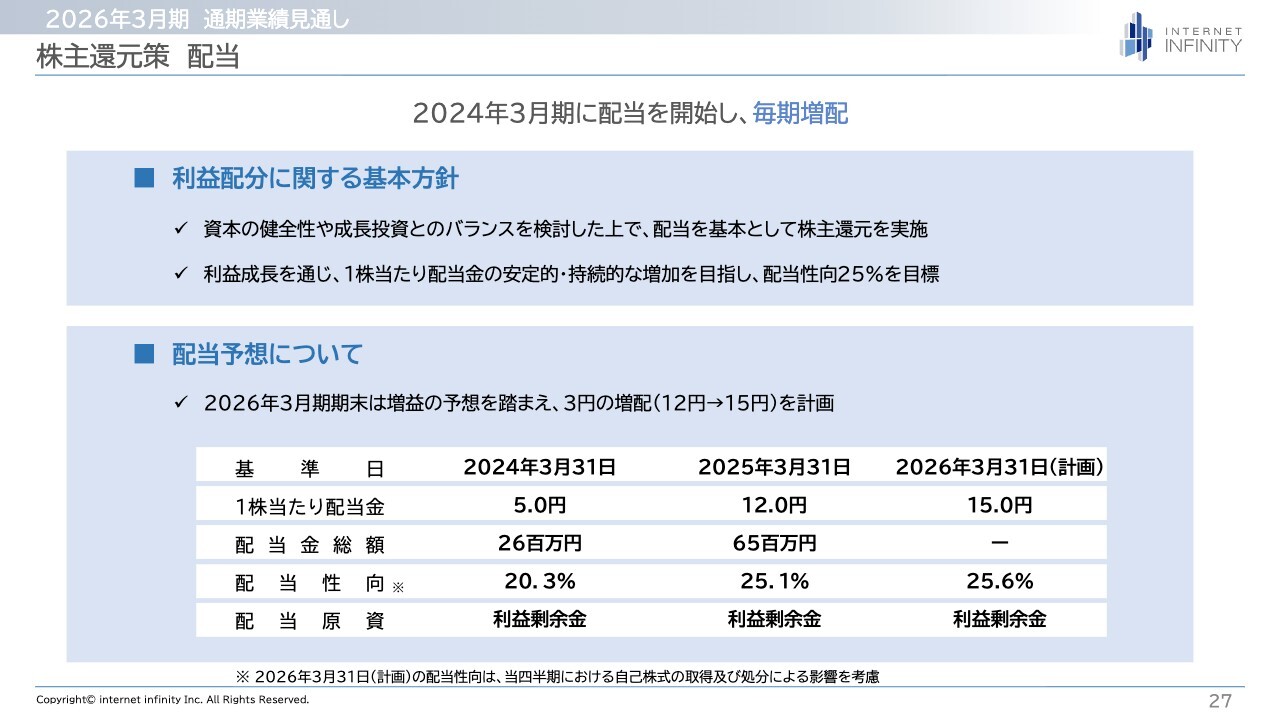Click the dash in the 配当金総額 row
Screen dimensions: 1280x720
[999, 543]
